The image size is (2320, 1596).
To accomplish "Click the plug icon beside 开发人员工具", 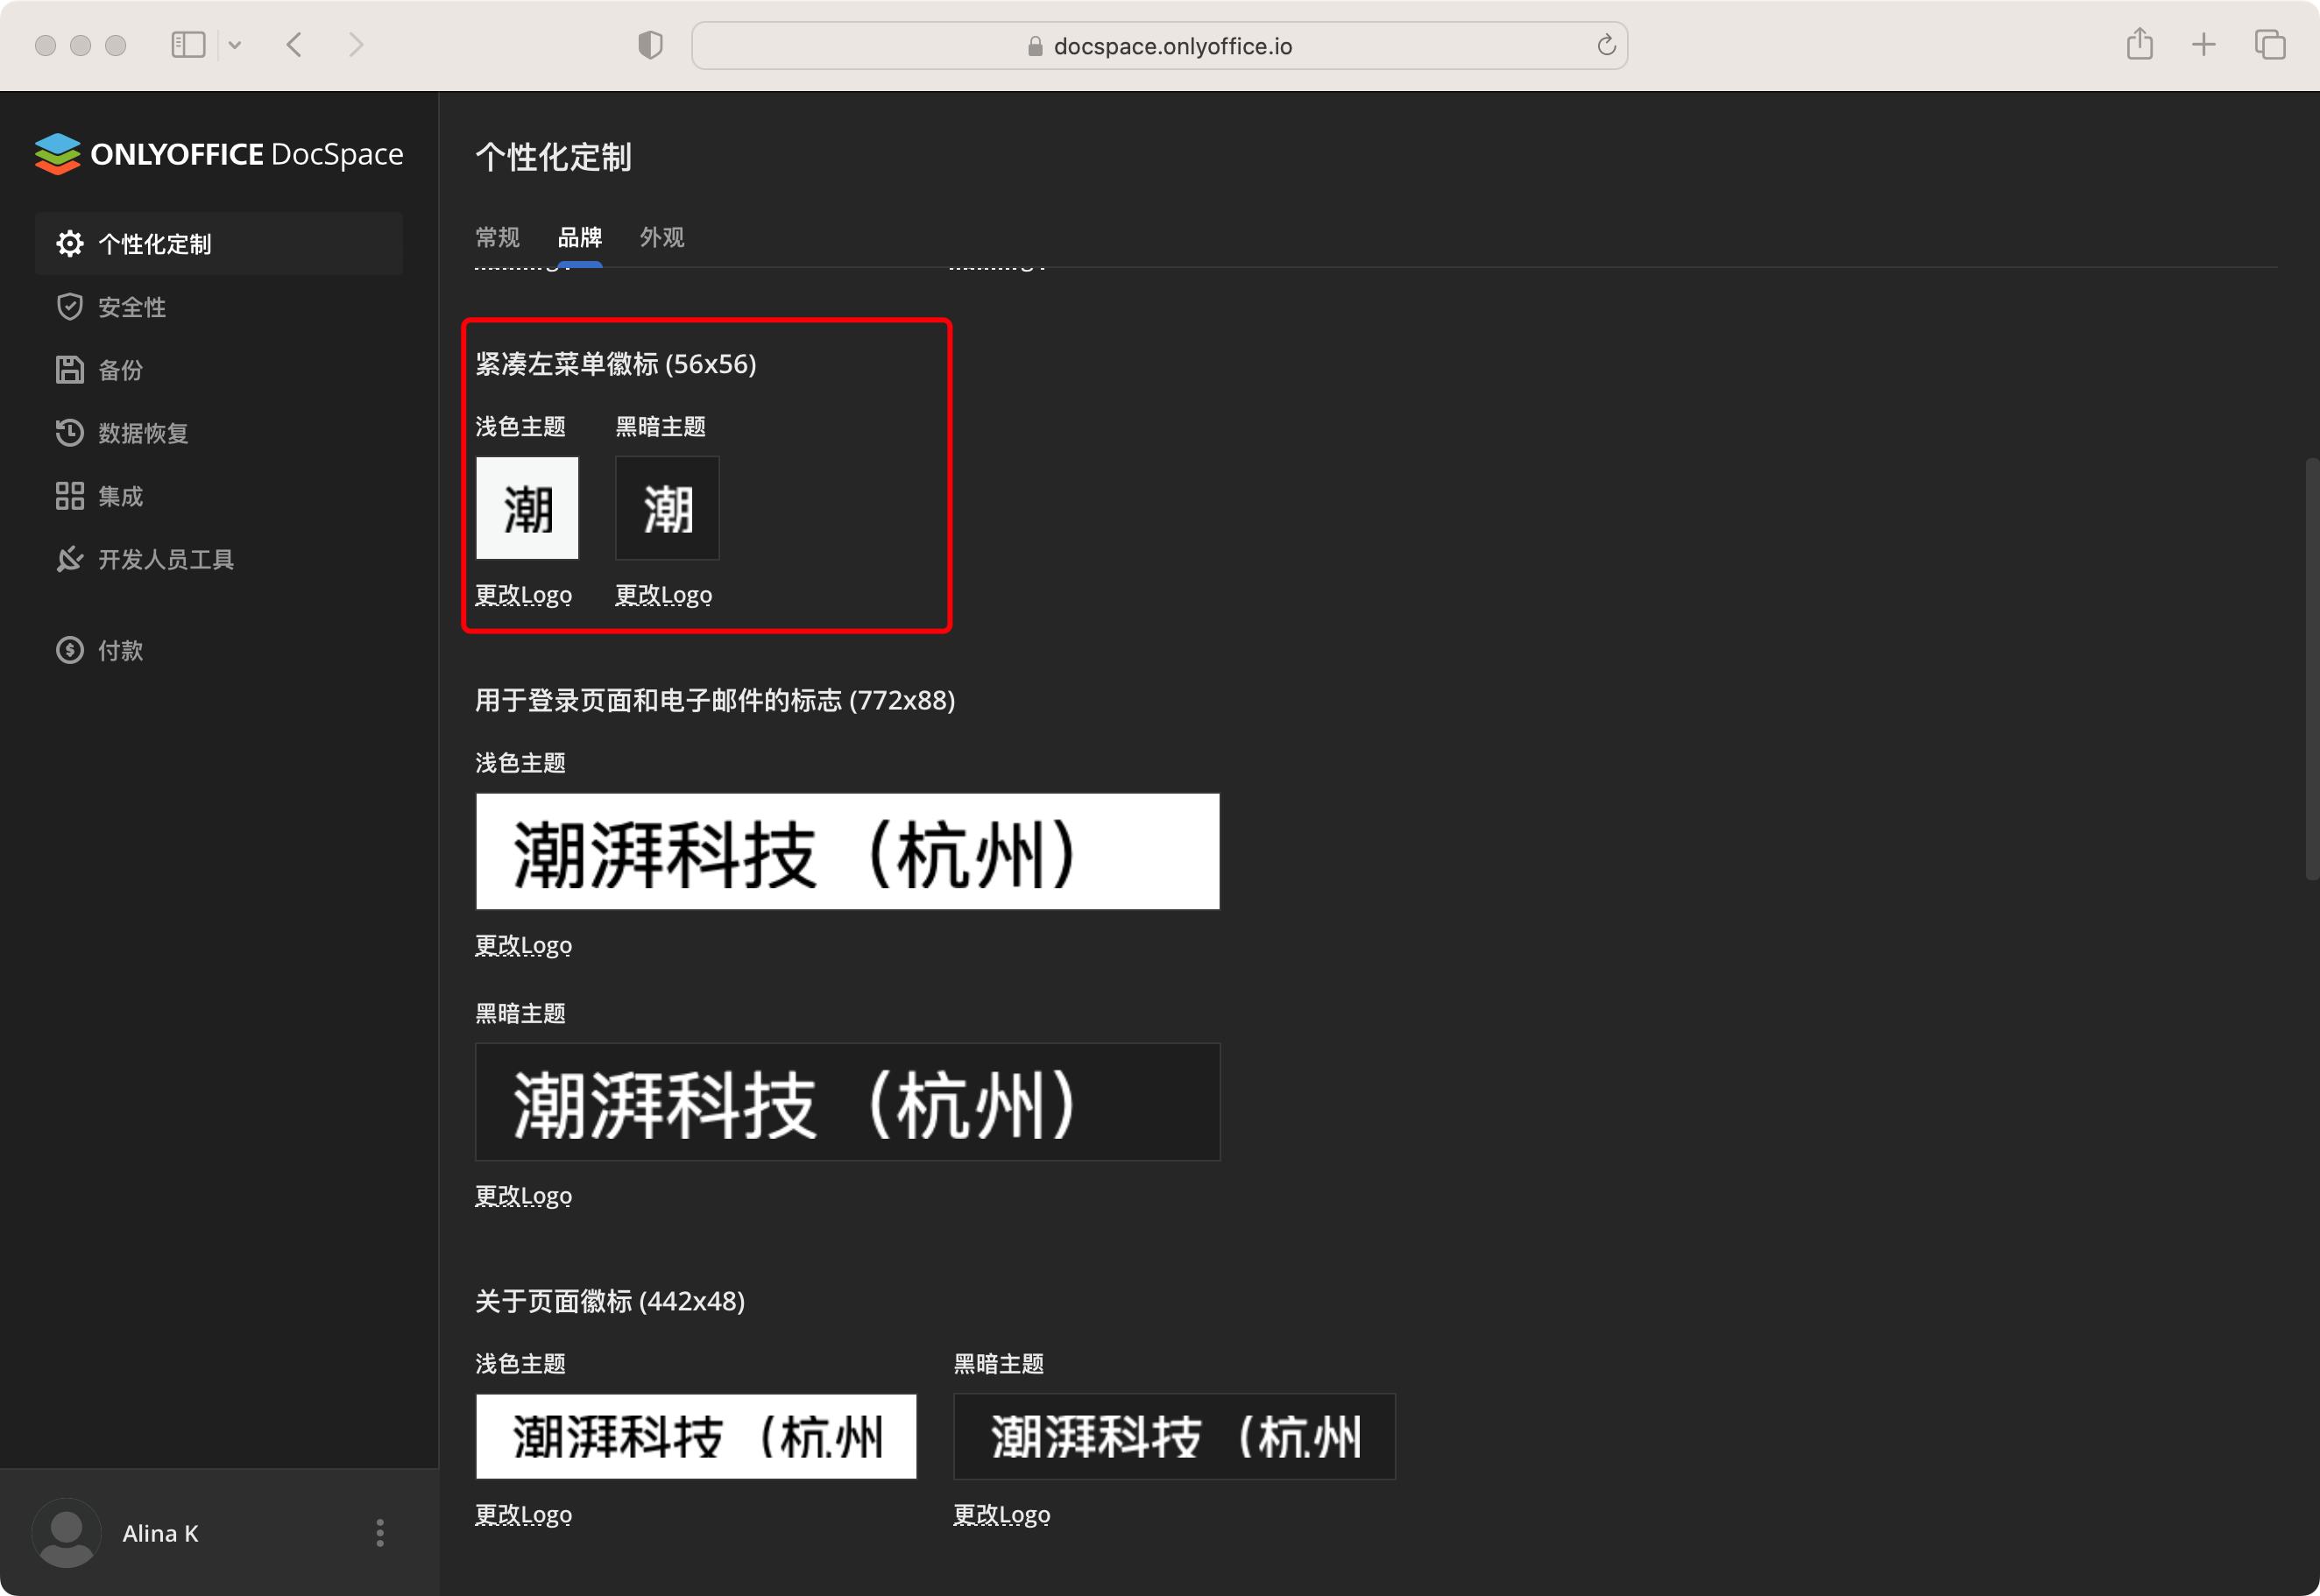I will tap(69, 559).
